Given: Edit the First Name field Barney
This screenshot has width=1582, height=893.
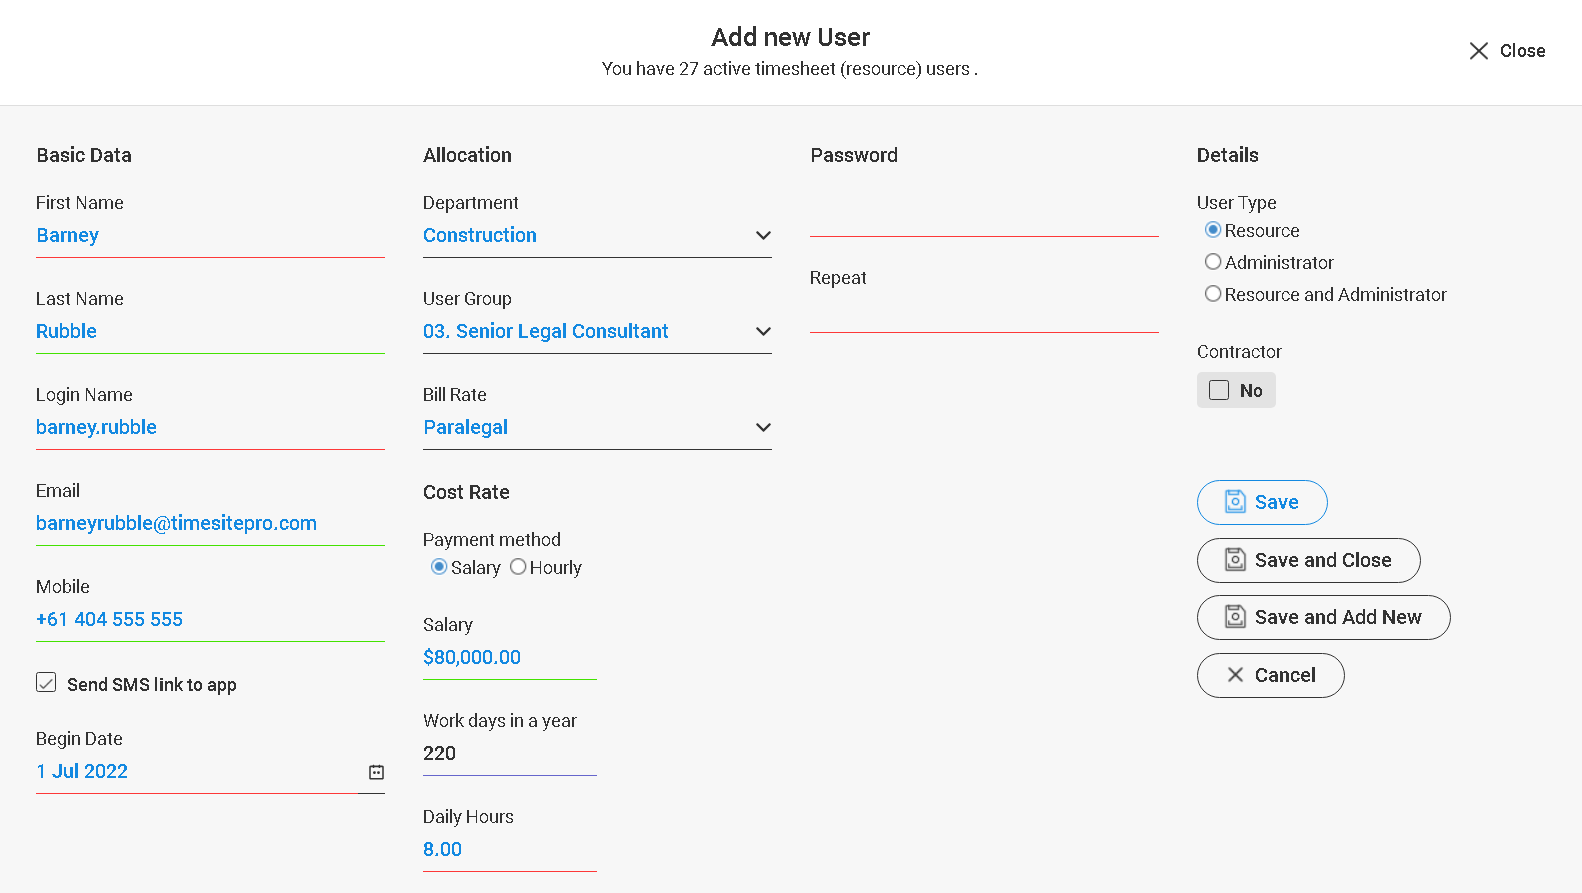Looking at the screenshot, I should [x=210, y=236].
